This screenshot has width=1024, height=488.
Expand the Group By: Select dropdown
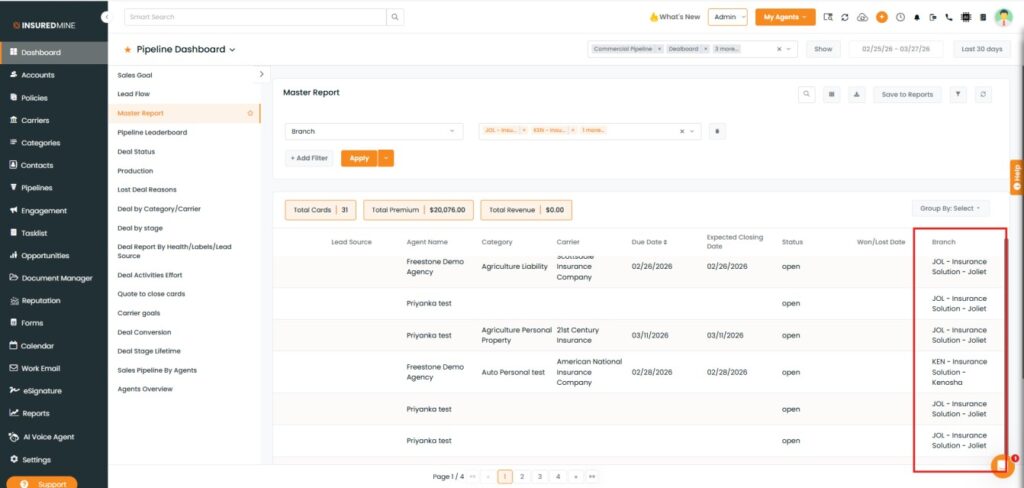point(950,208)
